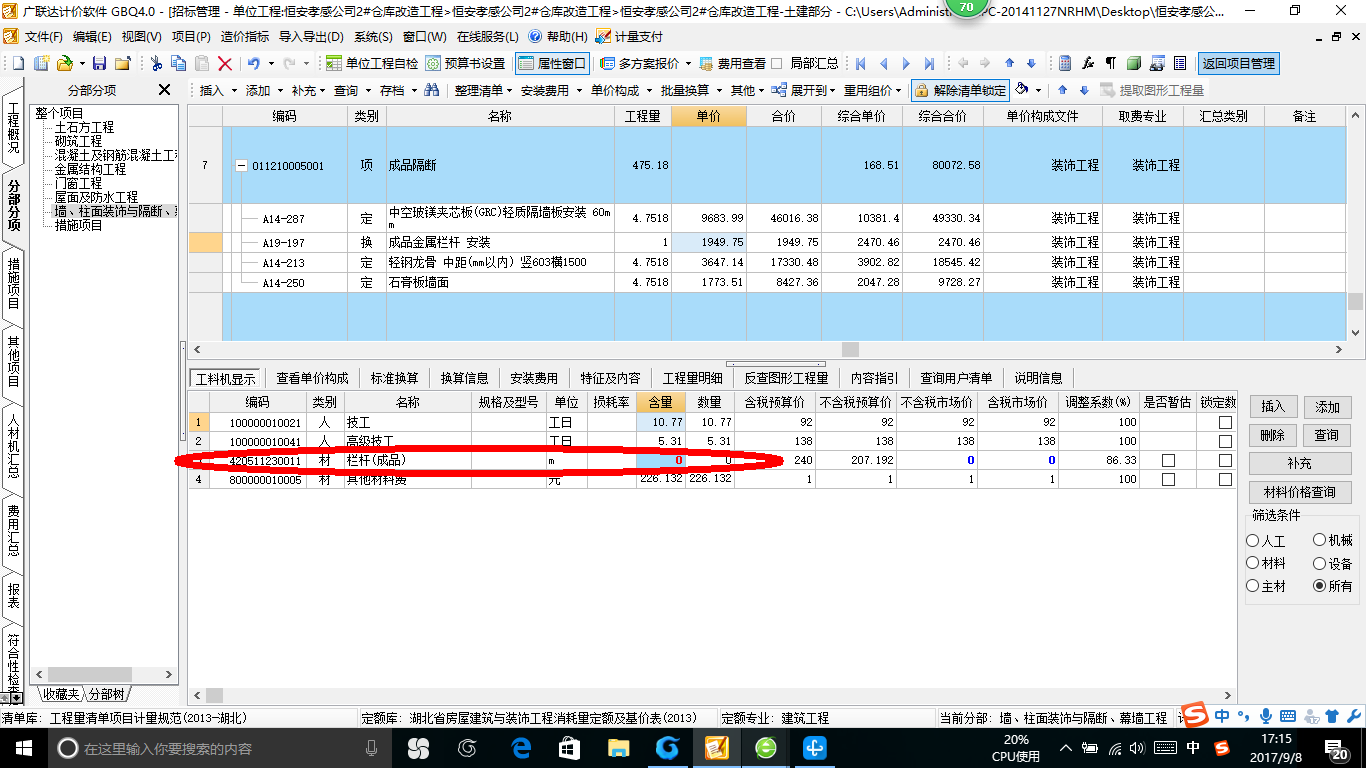Click the 解除清单锁定 button
Image resolution: width=1366 pixels, height=768 pixels.
[961, 90]
